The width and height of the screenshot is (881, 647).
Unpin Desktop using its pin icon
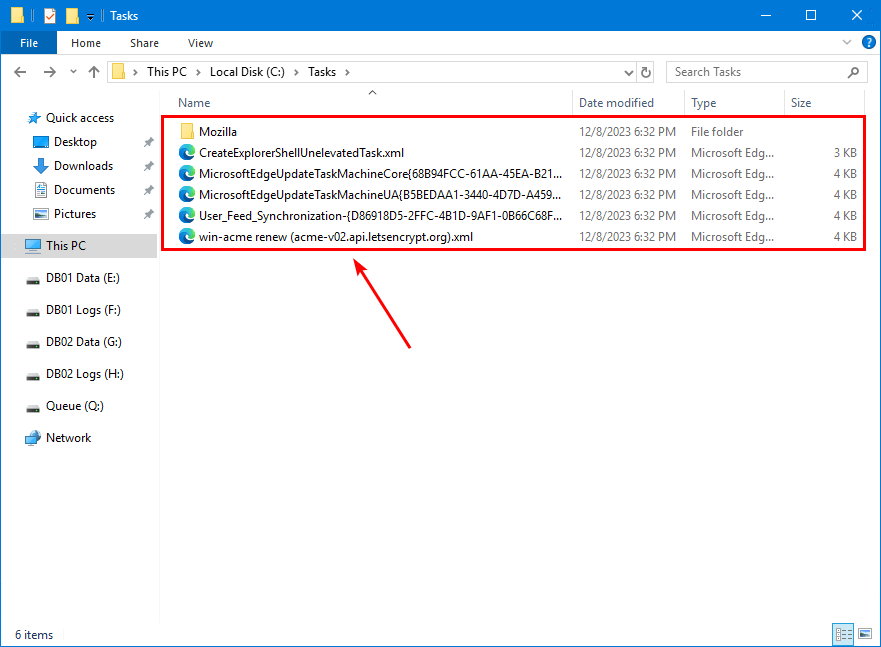coord(148,142)
